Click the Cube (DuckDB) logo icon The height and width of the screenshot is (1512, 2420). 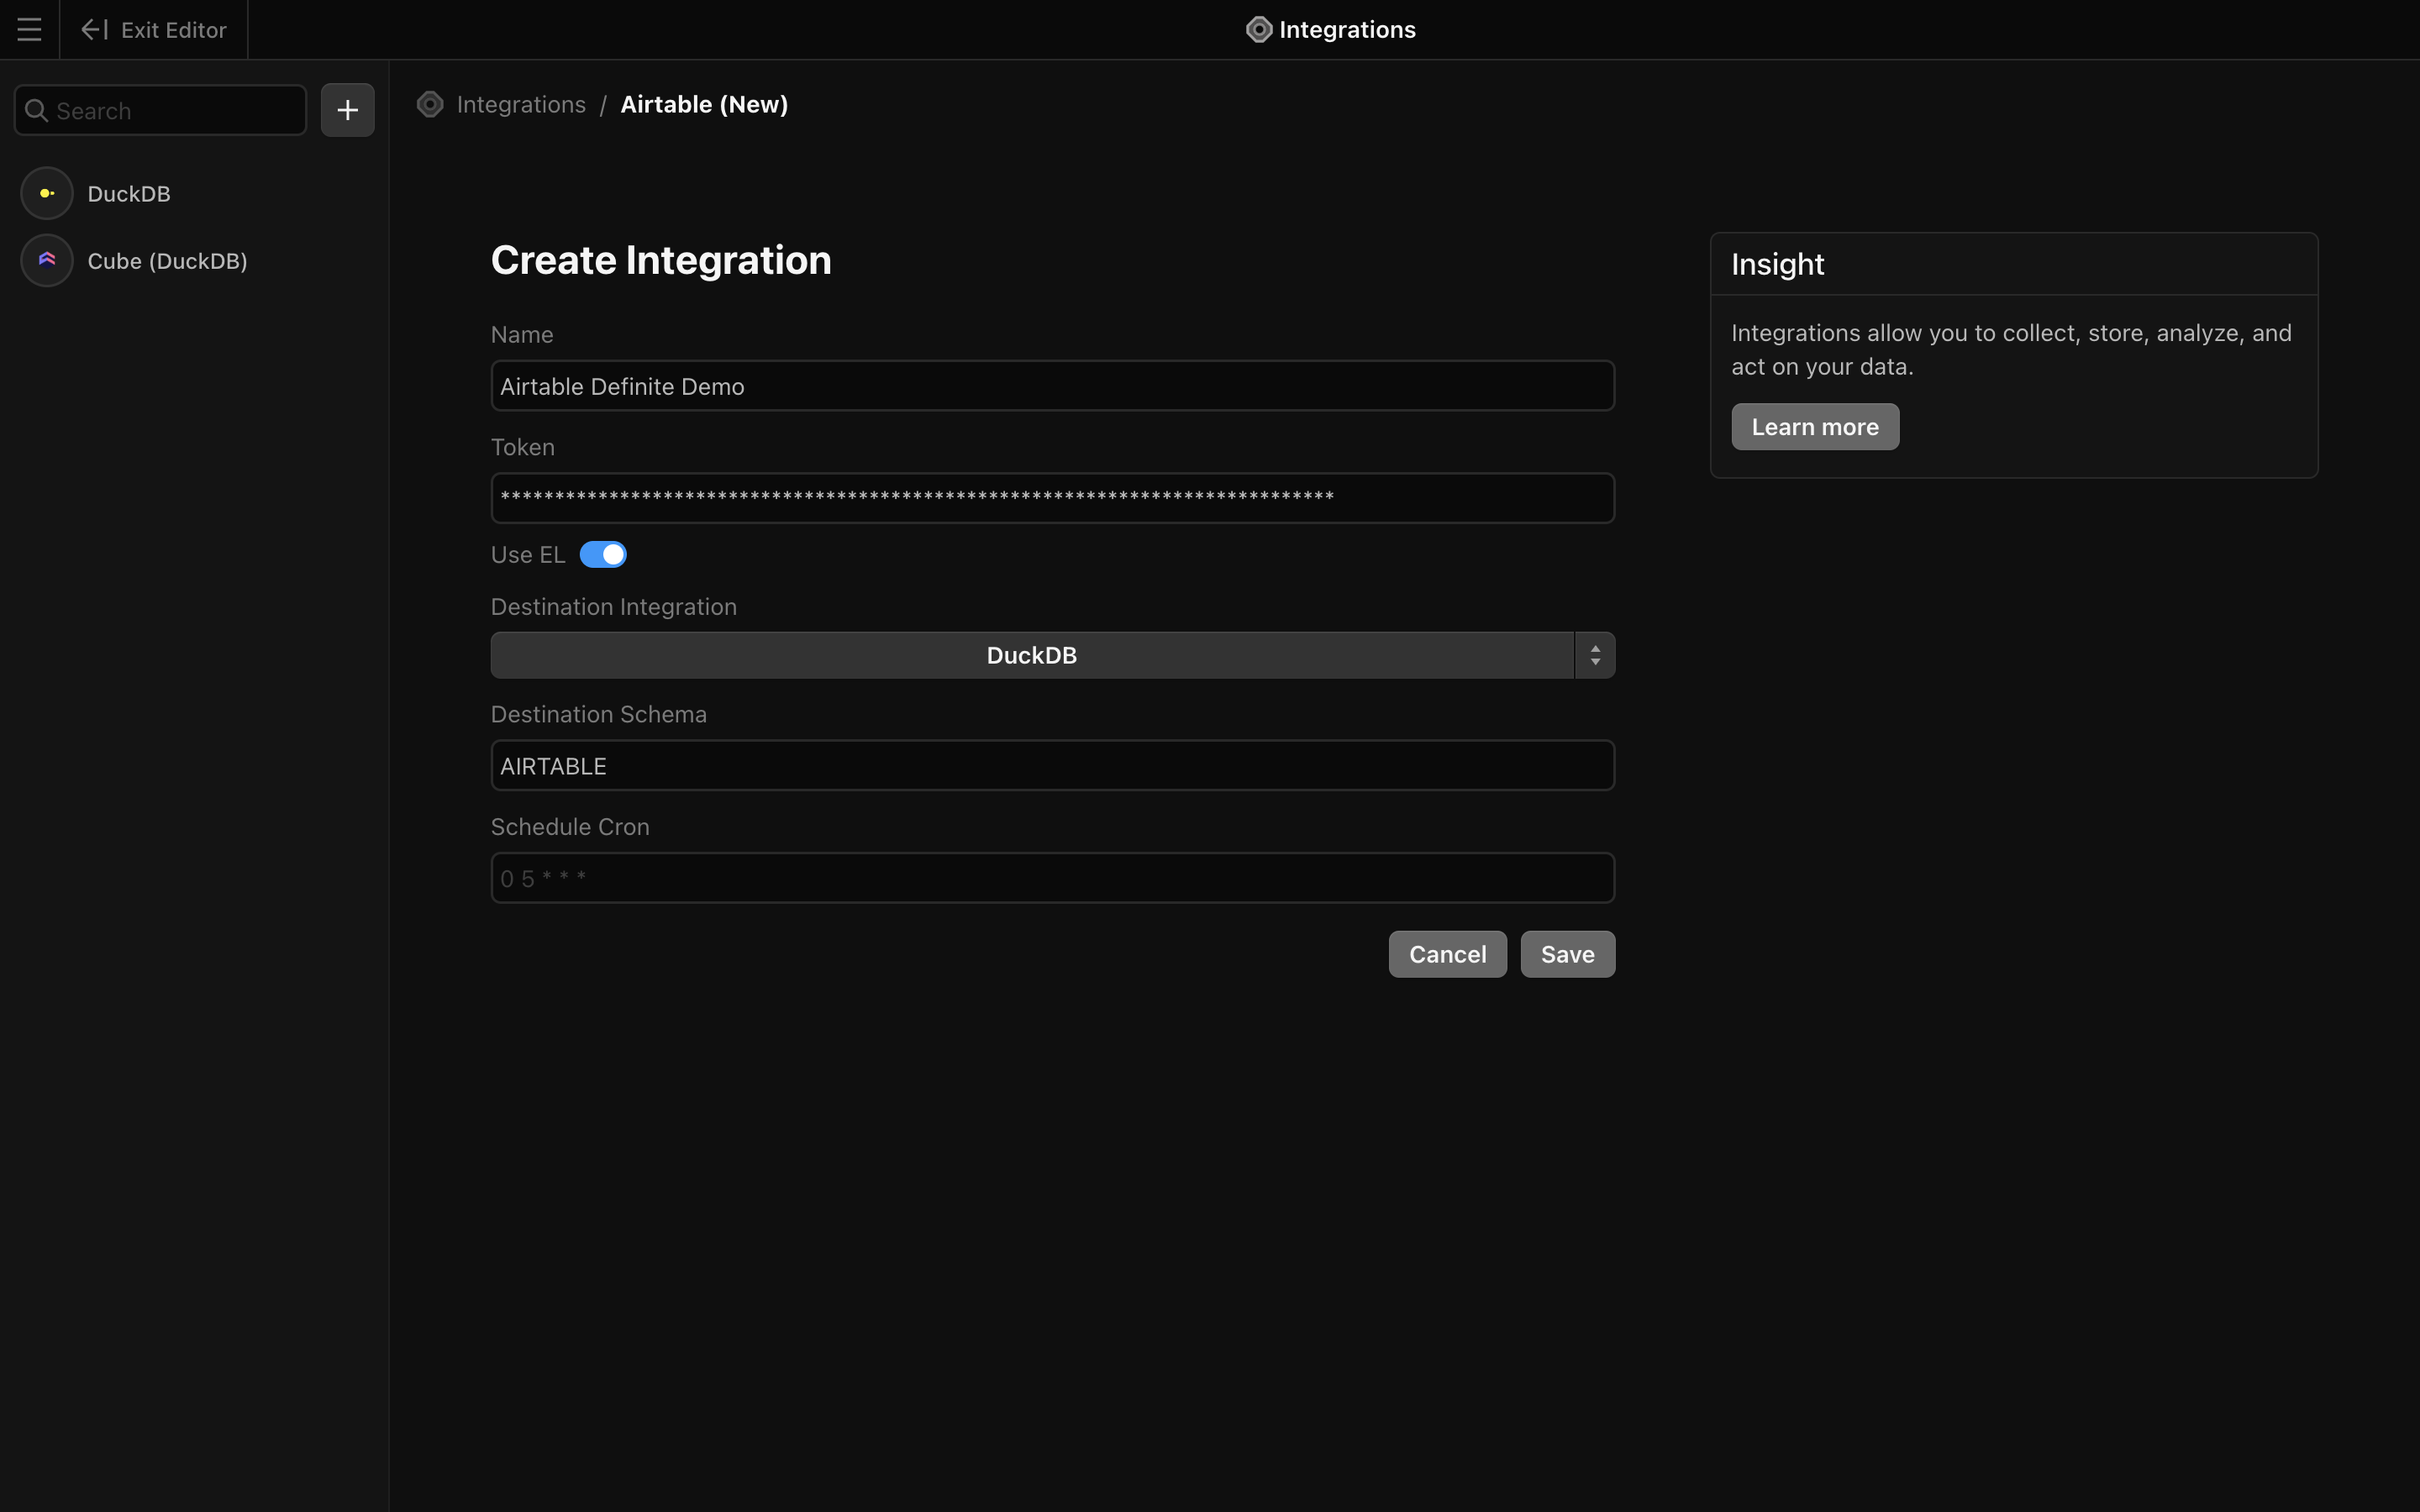point(47,261)
